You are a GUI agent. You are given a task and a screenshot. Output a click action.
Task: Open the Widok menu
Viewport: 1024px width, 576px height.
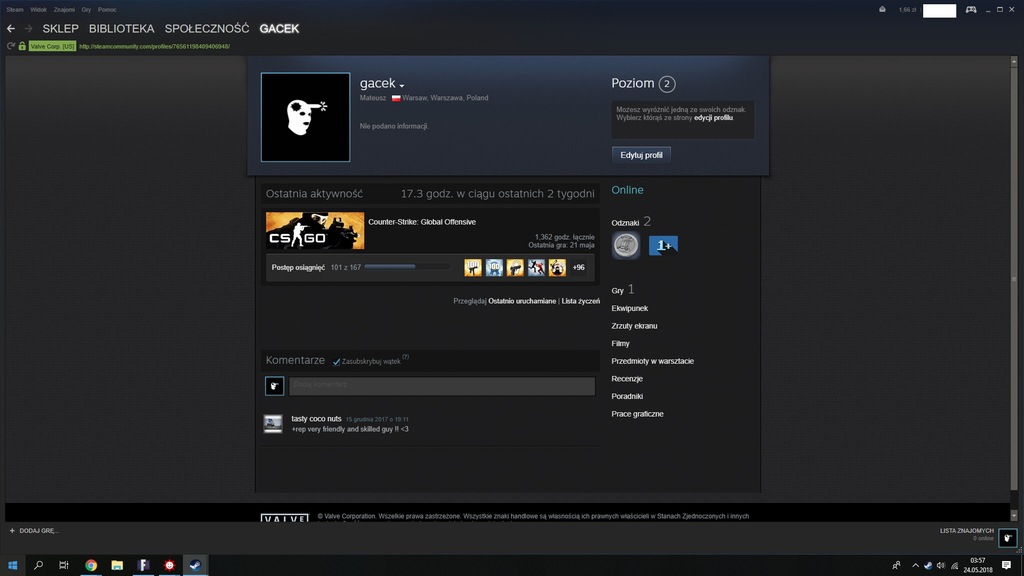click(38, 10)
